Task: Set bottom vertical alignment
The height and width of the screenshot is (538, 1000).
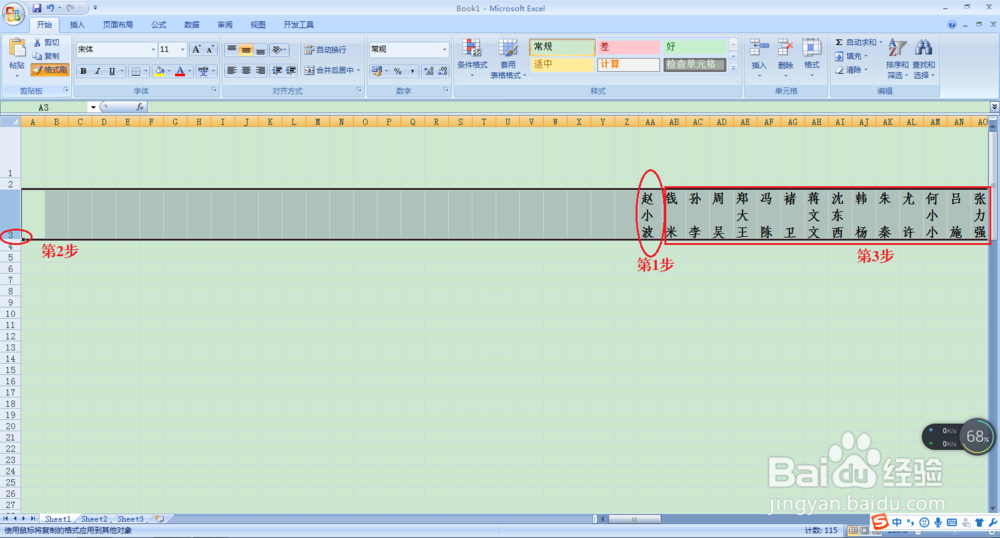Action: coord(260,49)
